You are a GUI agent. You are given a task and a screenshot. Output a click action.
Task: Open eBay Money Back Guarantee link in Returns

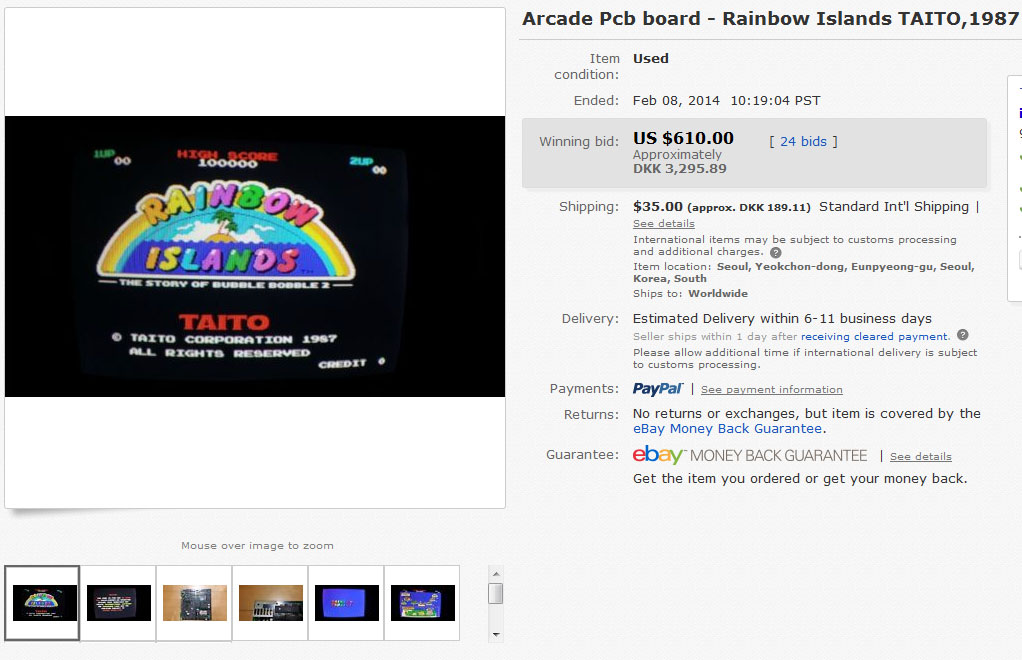pyautogui.click(x=727, y=429)
